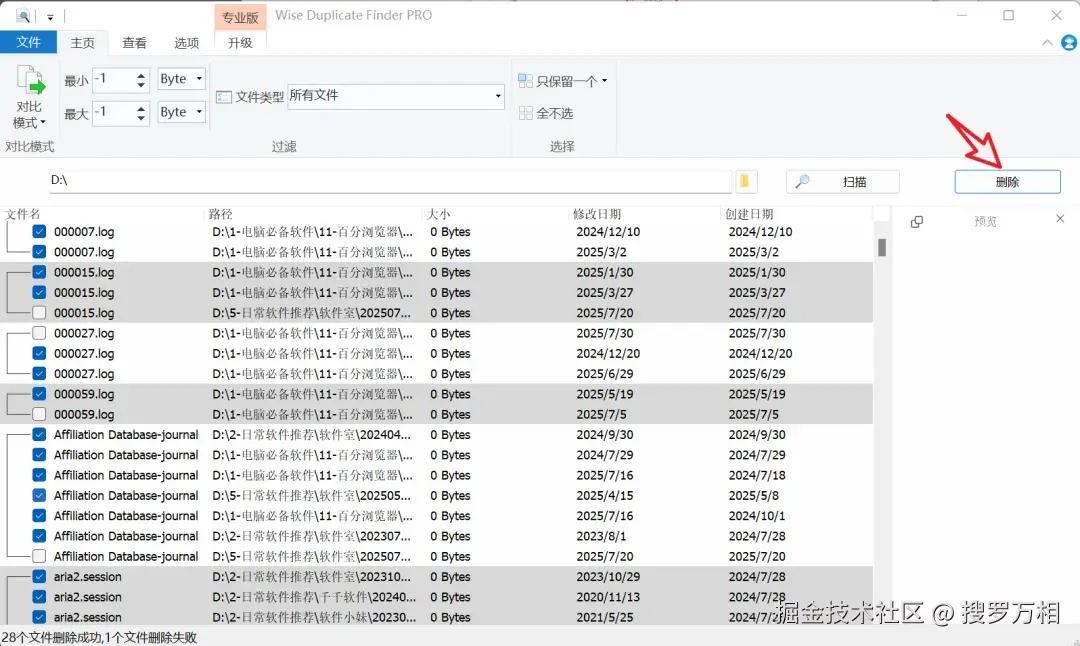Close the preview (预览) panel
1080x646 pixels.
coord(1060,219)
